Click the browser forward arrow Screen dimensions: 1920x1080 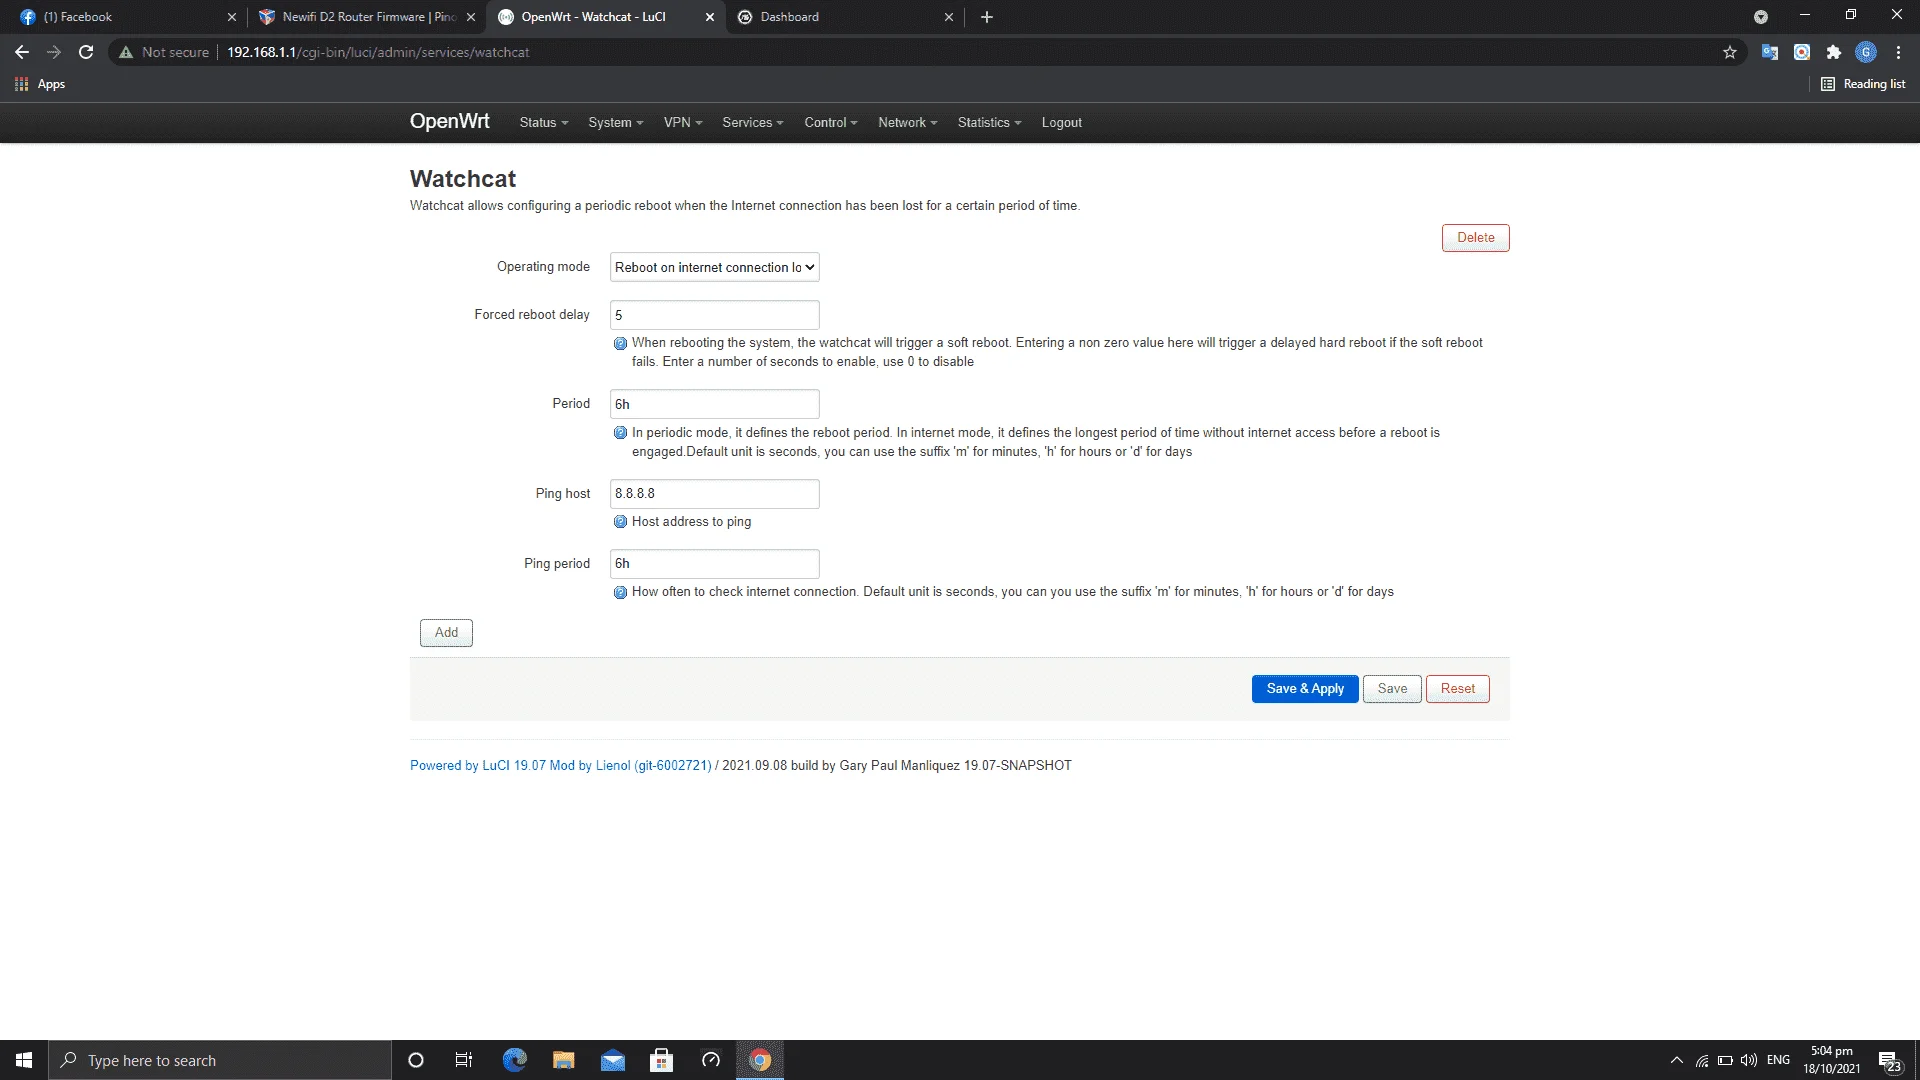tap(54, 52)
